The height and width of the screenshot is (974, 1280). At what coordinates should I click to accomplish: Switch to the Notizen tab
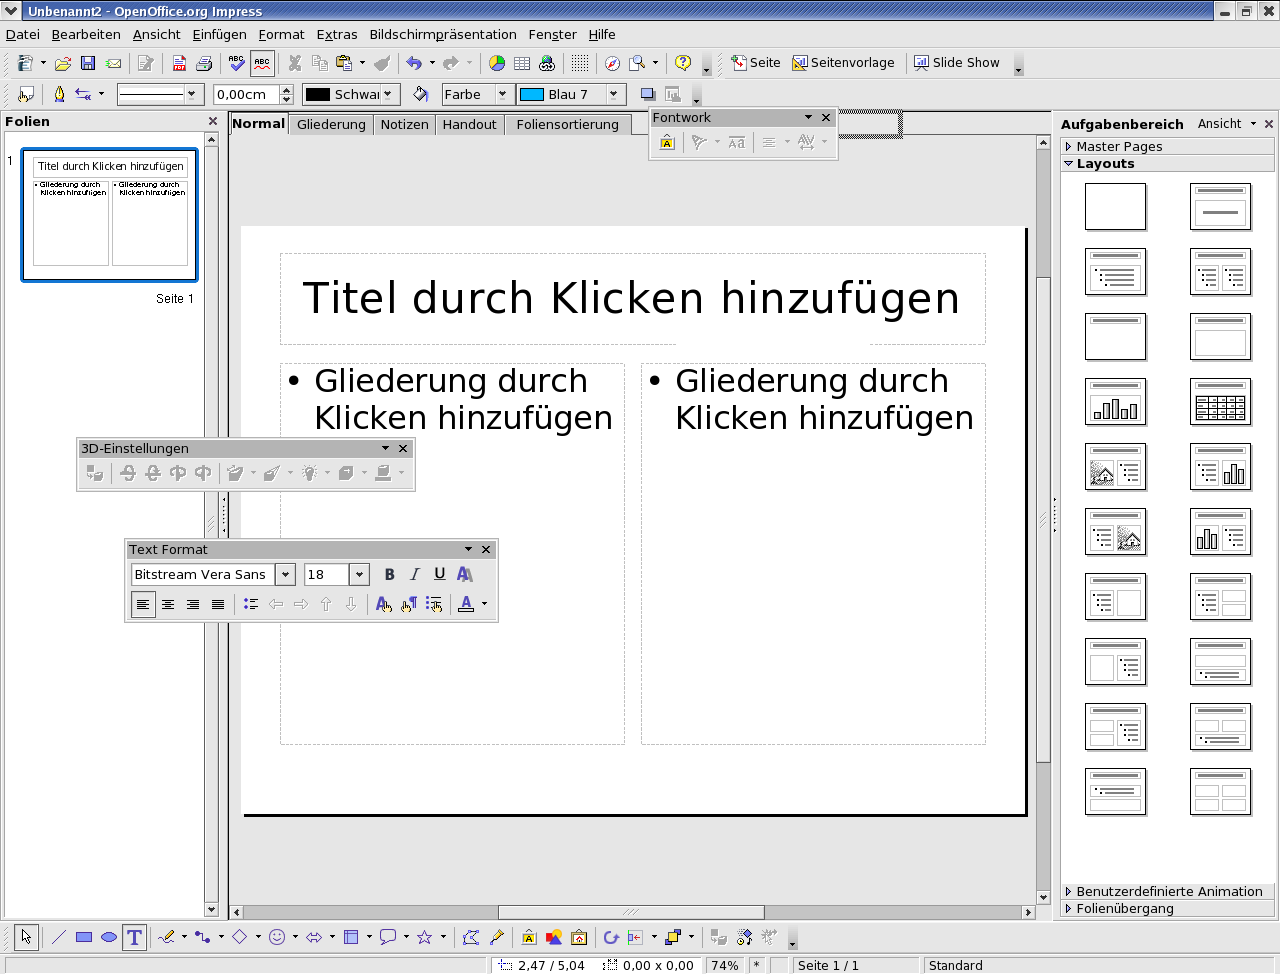pyautogui.click(x=404, y=124)
